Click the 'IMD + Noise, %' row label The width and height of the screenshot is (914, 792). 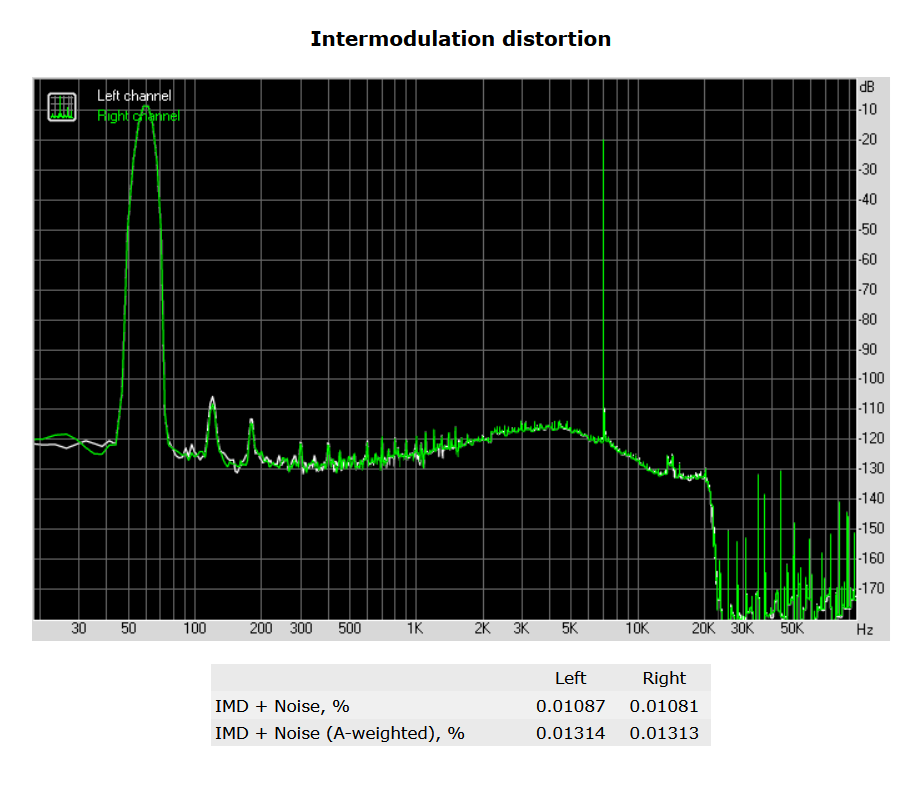coord(282,706)
